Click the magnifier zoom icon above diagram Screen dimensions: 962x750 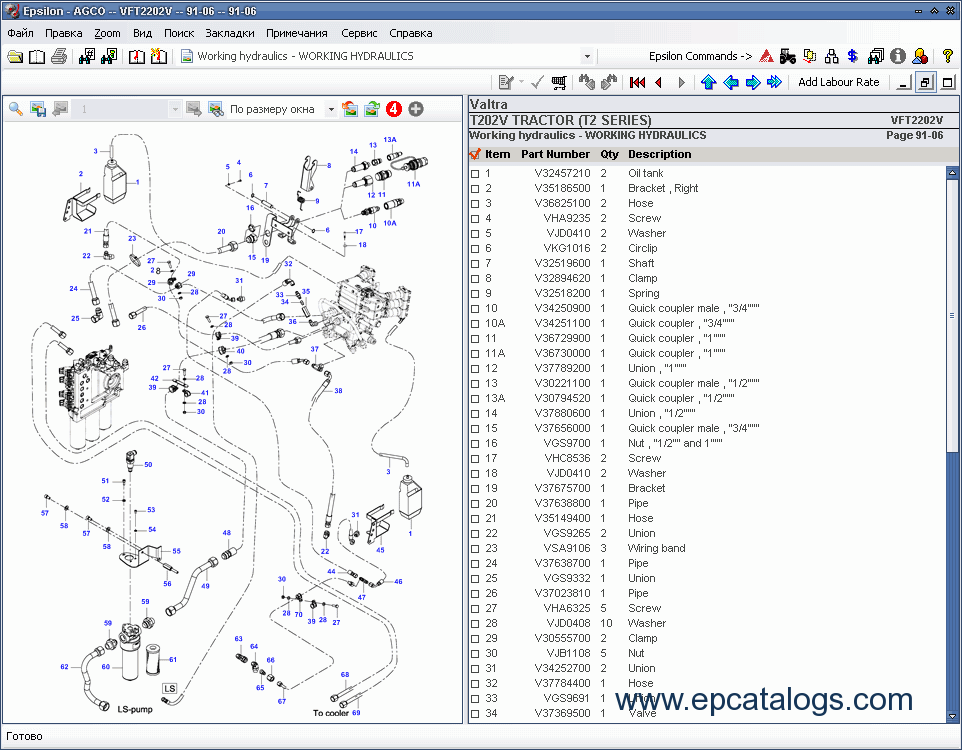coord(16,109)
